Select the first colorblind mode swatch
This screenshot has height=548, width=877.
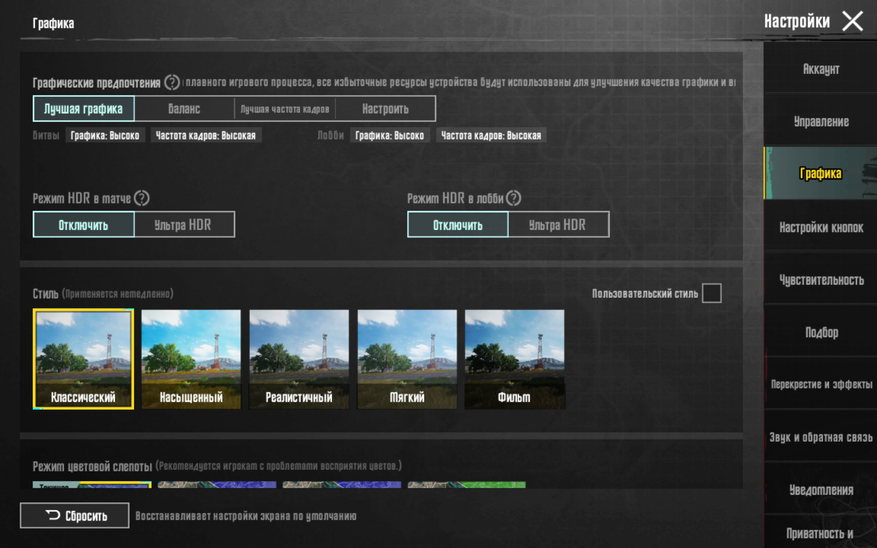tap(92, 485)
